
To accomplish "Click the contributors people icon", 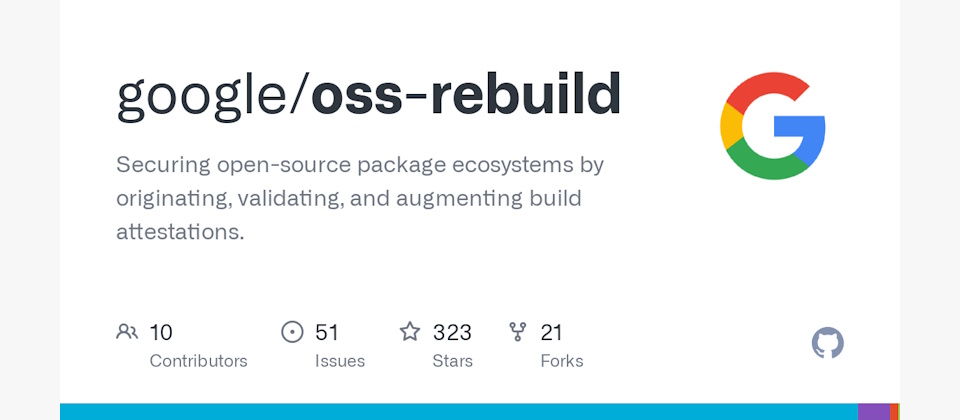I will point(127,332).
